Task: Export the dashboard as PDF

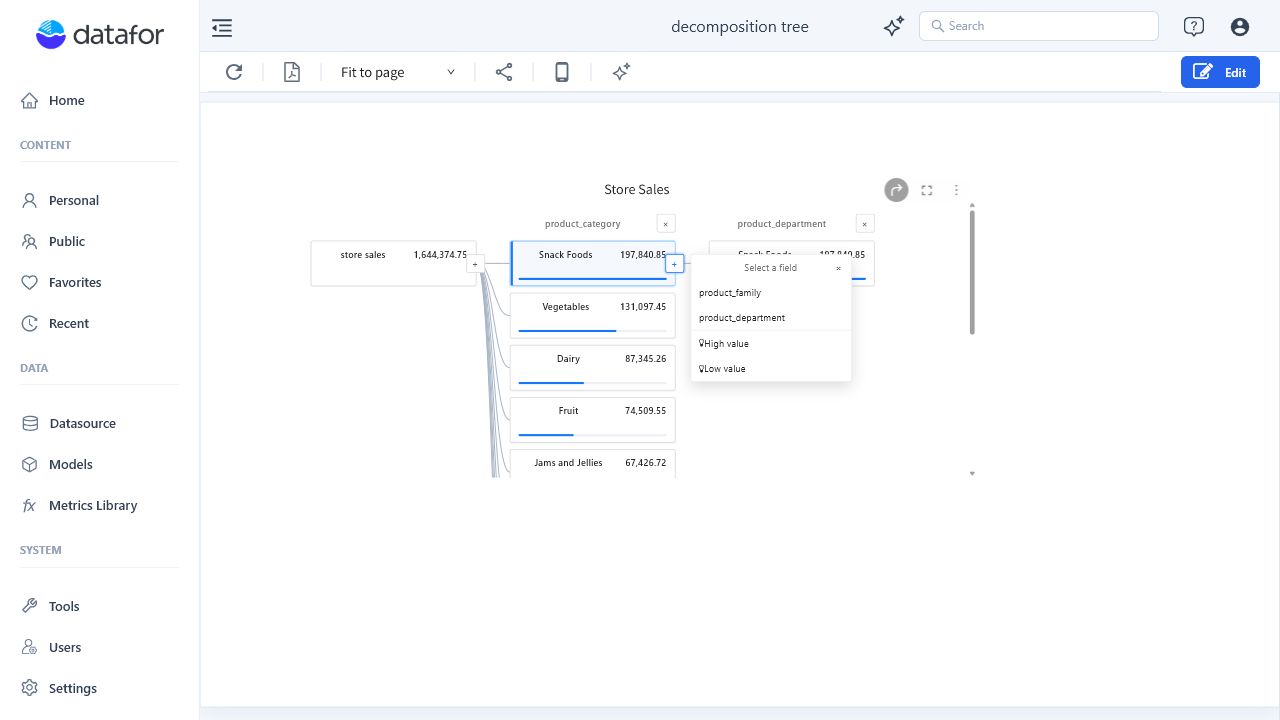Action: pyautogui.click(x=292, y=72)
